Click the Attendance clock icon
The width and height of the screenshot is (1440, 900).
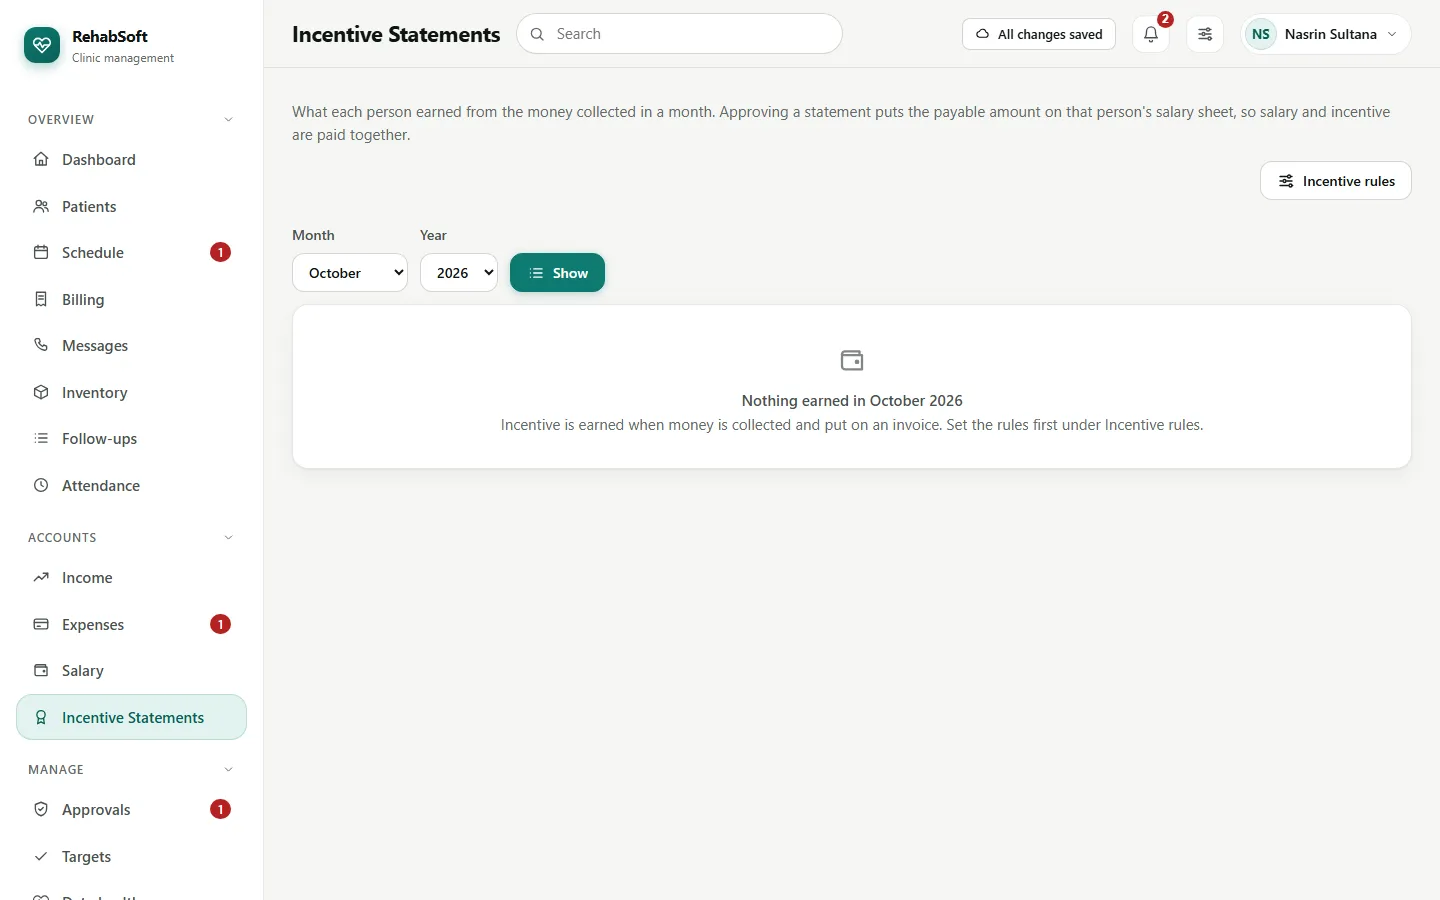(41, 485)
